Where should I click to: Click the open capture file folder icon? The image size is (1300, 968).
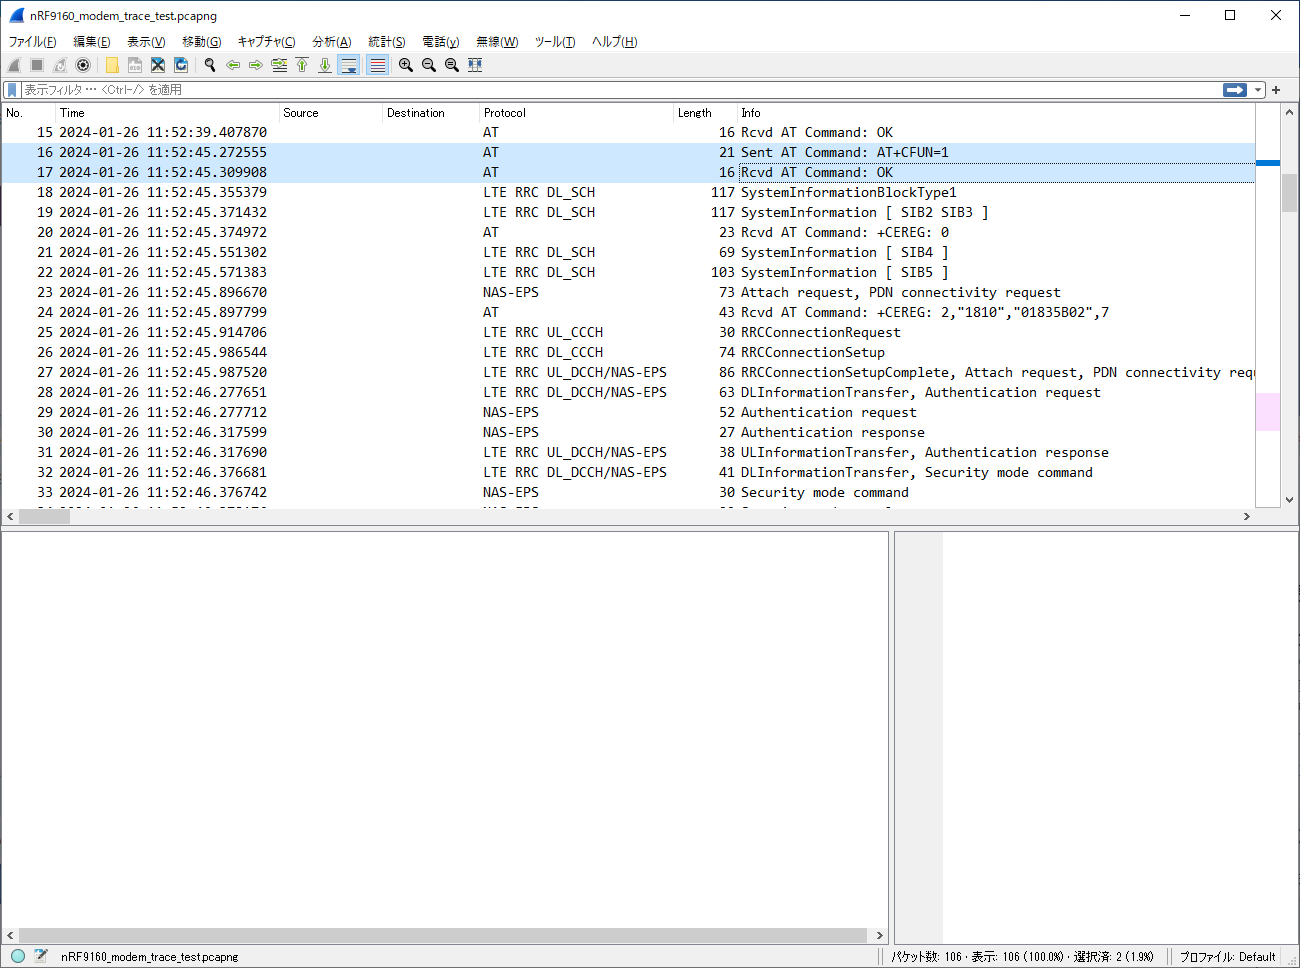point(112,65)
